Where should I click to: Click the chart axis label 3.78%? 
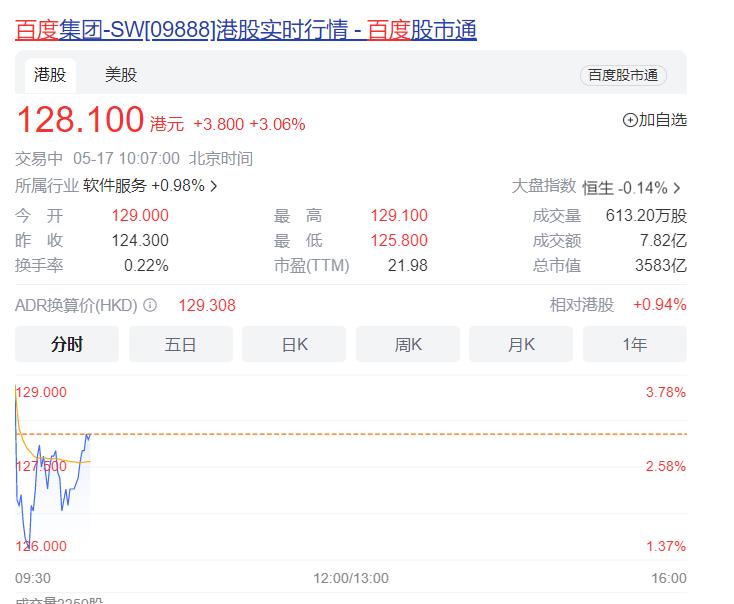[666, 392]
